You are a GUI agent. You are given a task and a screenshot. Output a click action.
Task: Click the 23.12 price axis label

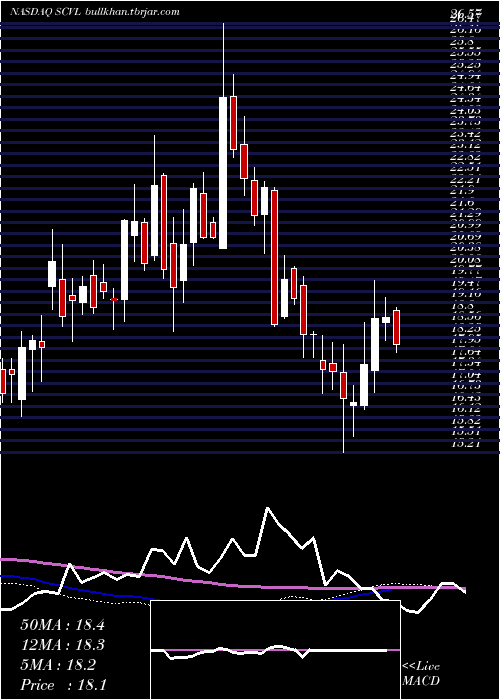click(x=466, y=145)
